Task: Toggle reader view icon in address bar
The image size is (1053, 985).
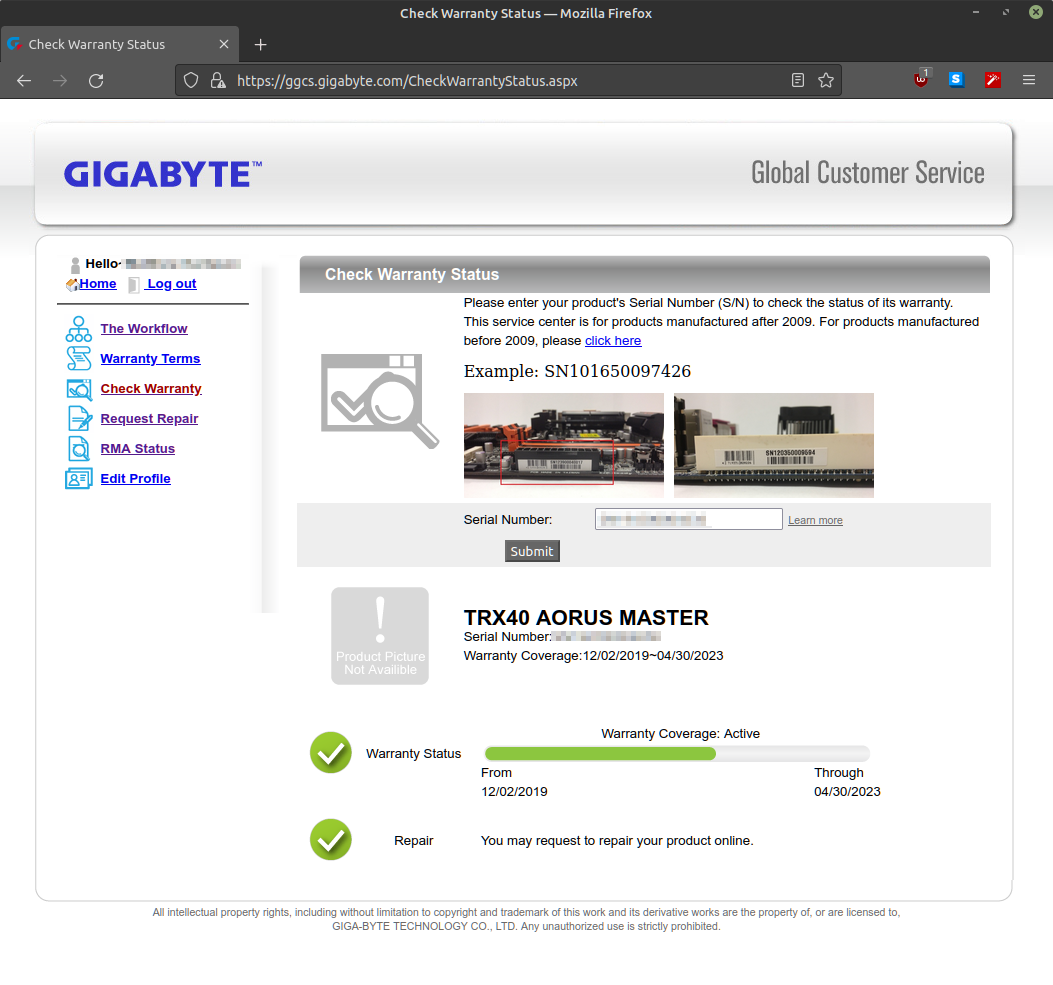Action: coord(798,81)
